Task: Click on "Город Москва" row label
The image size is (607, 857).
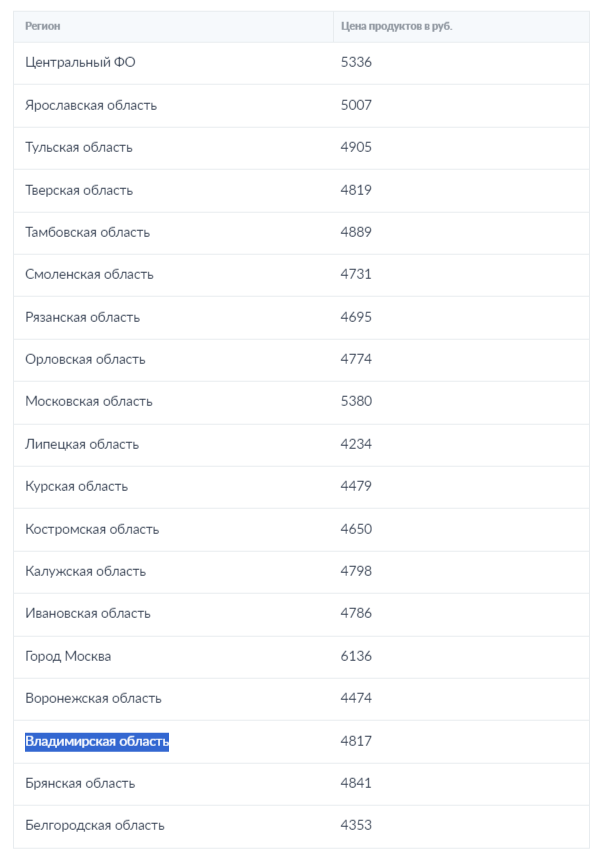Action: tap(68, 656)
